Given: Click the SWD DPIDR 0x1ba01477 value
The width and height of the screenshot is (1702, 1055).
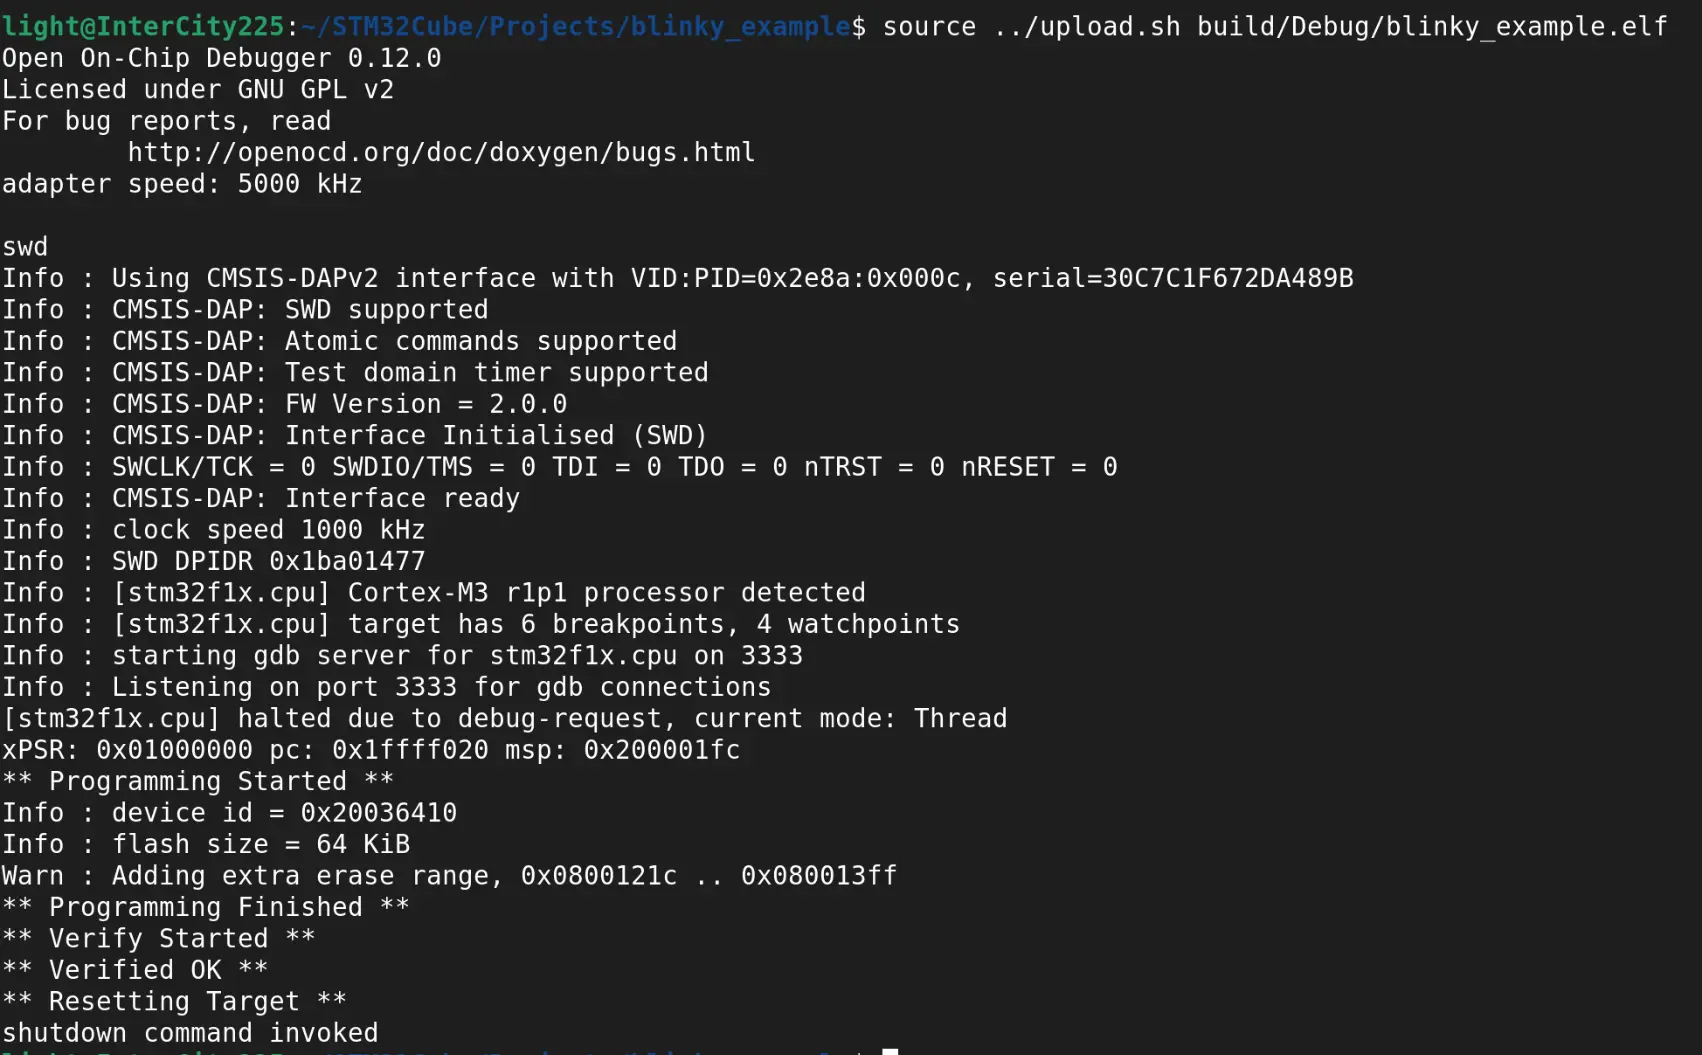Looking at the screenshot, I should 347,561.
